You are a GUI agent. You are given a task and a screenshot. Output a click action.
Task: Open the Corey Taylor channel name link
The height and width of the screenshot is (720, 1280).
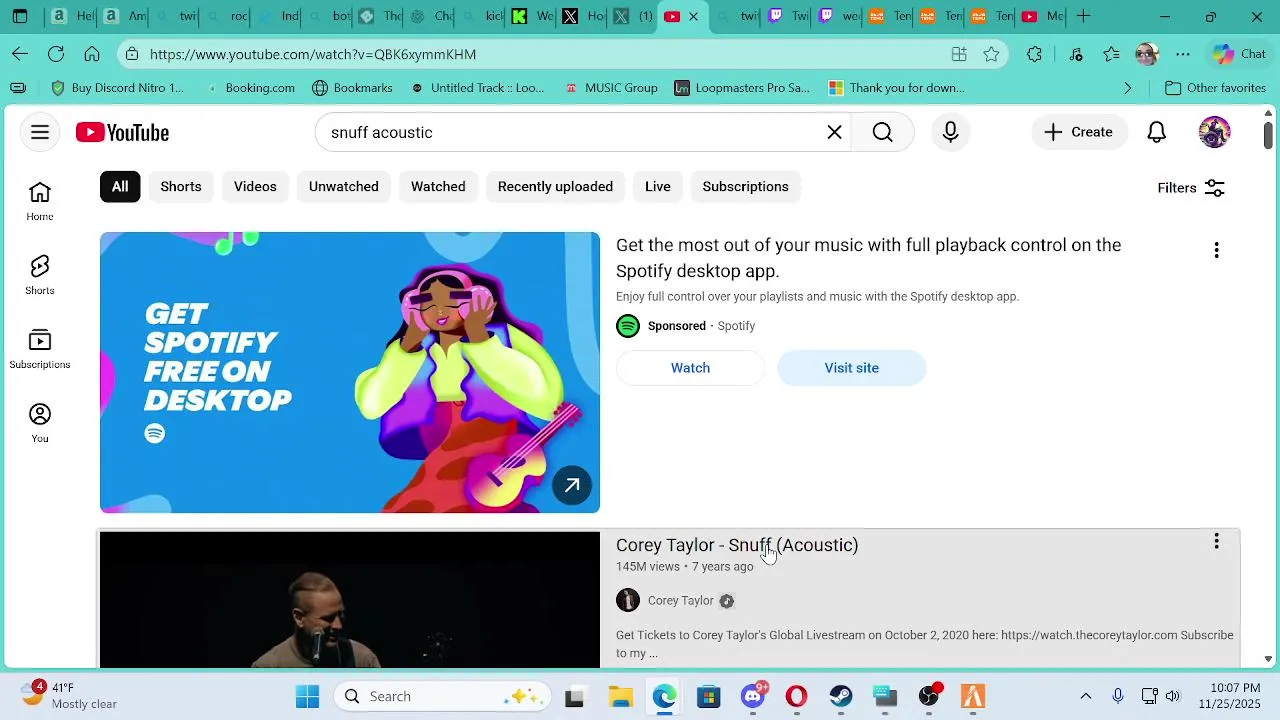tap(680, 601)
